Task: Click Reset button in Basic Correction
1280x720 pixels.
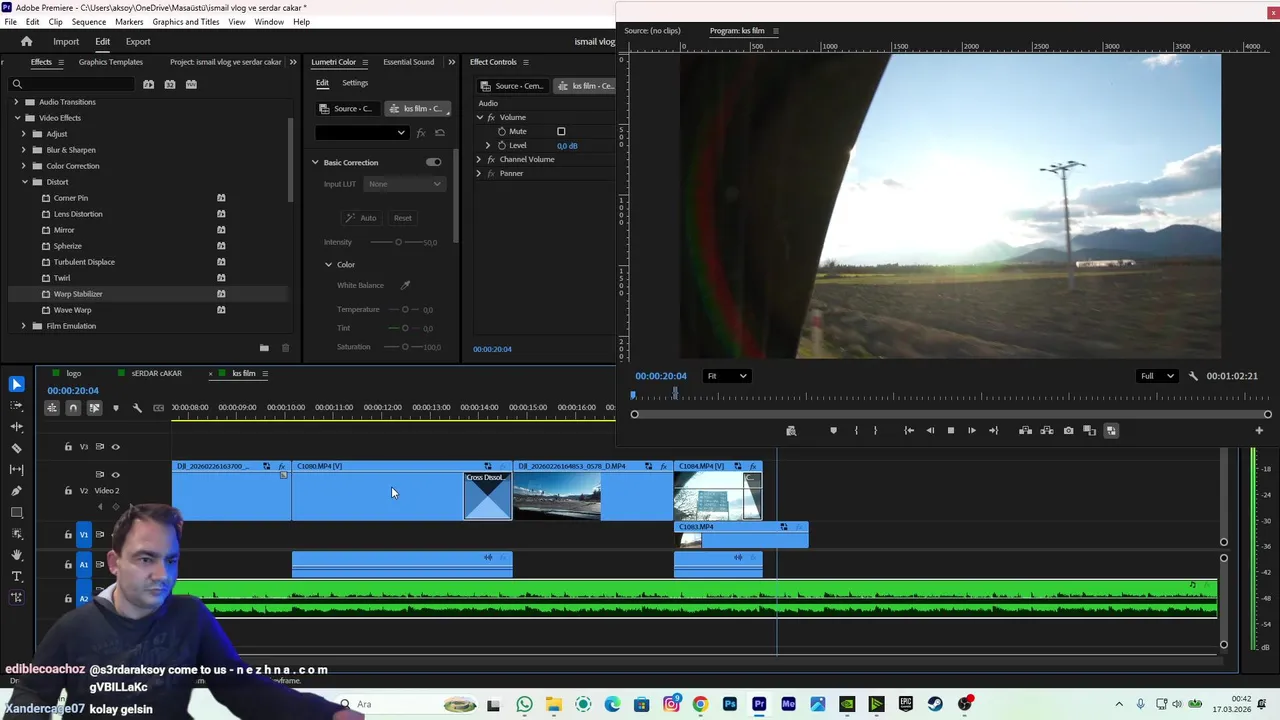Action: [402, 217]
